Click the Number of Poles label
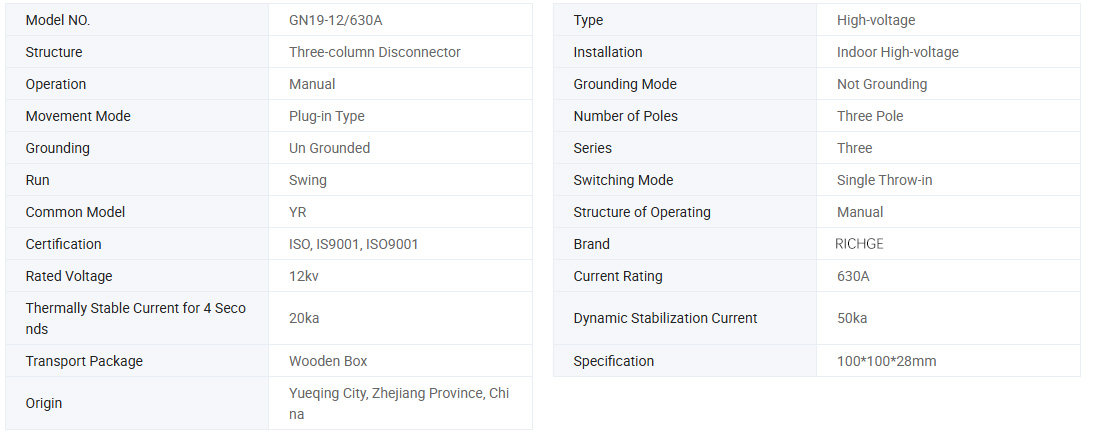 625,116
